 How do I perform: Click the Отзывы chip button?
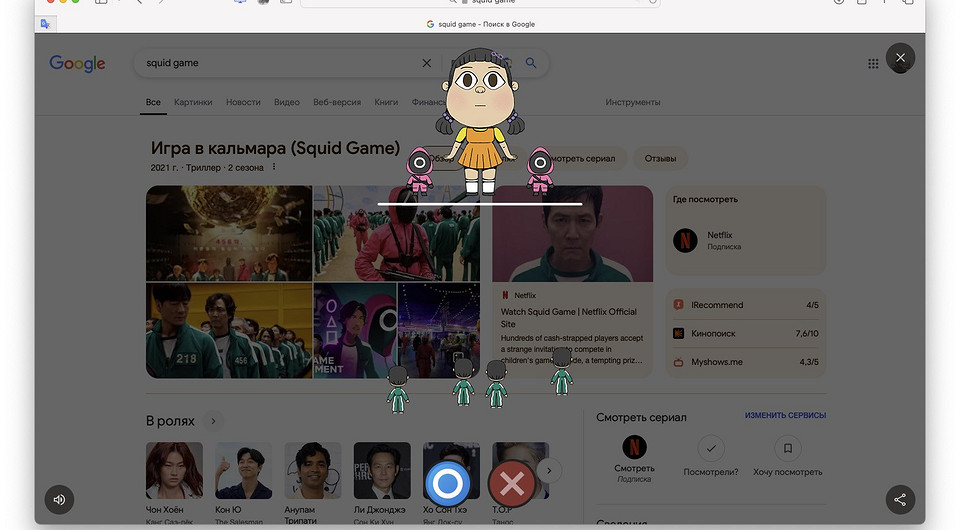tap(660, 159)
